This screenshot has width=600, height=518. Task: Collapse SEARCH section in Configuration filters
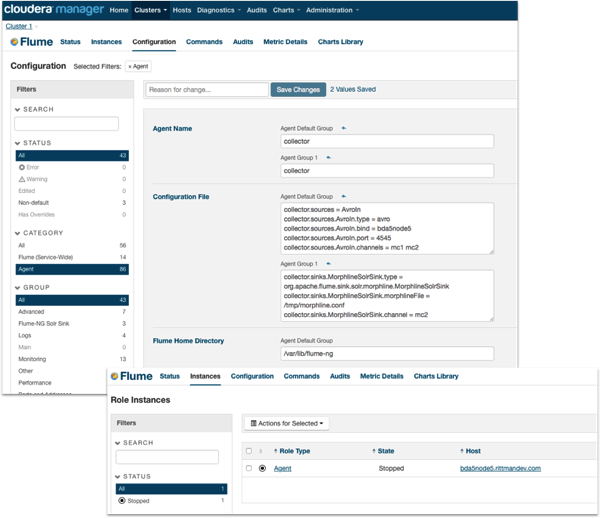tap(18, 109)
